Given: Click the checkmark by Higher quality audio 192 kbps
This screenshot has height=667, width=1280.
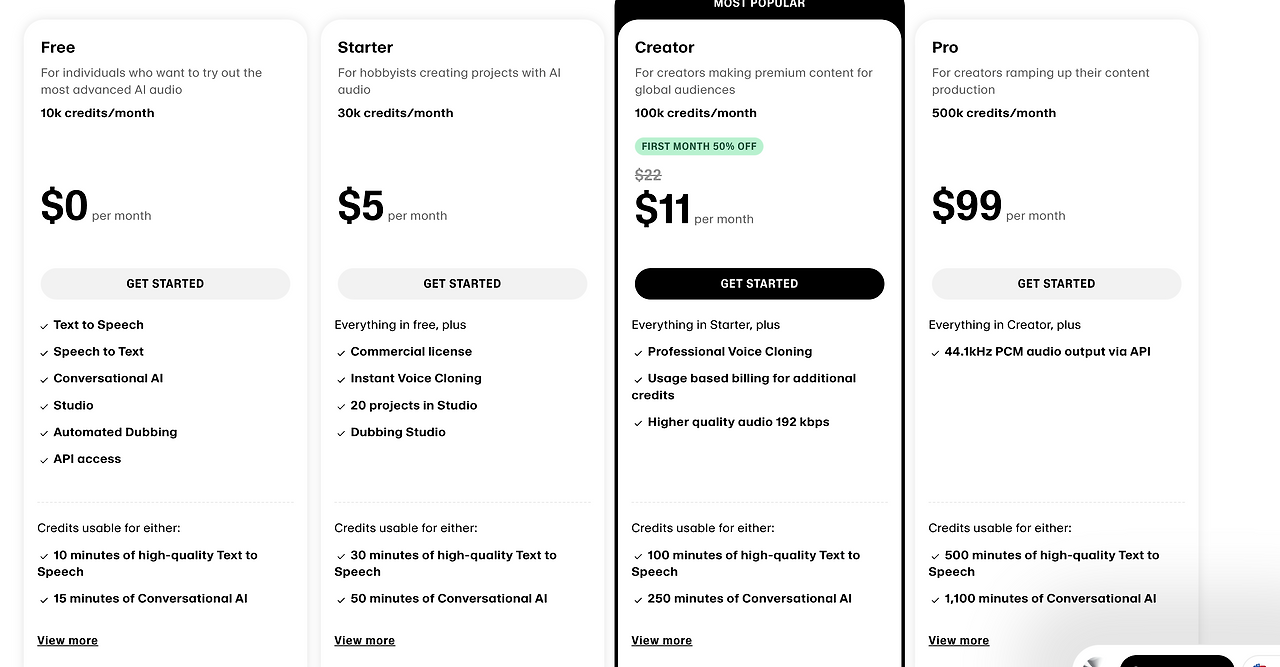Looking at the screenshot, I should 638,423.
